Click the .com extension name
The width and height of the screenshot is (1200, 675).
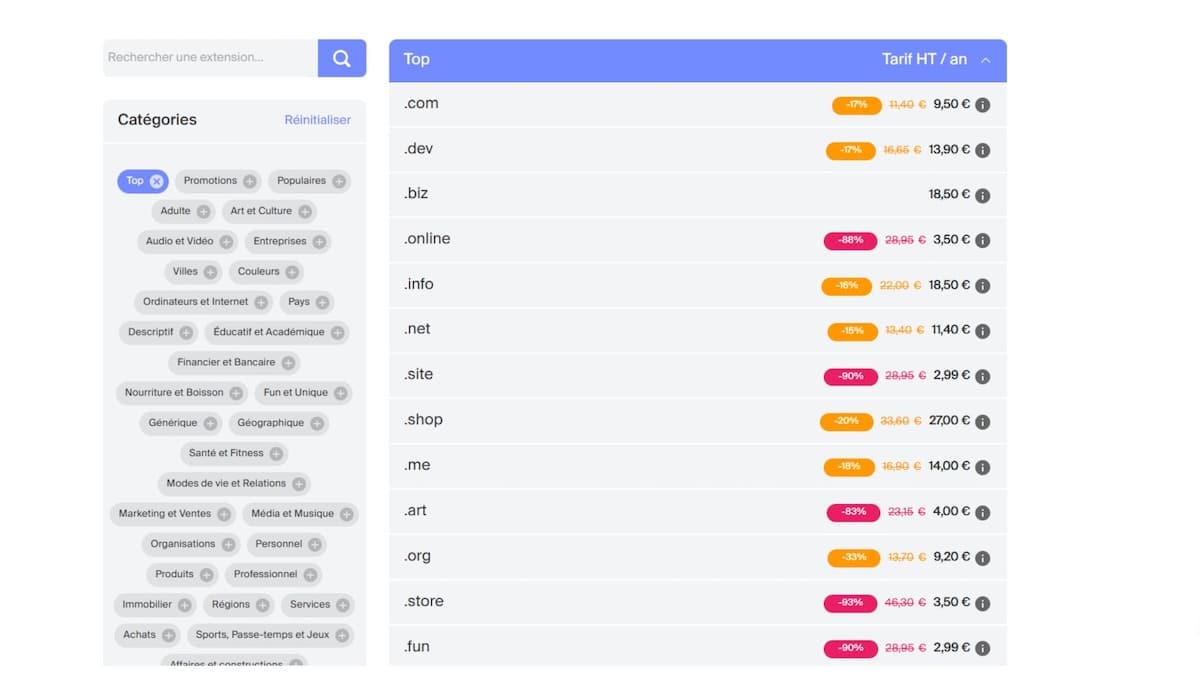click(x=421, y=103)
